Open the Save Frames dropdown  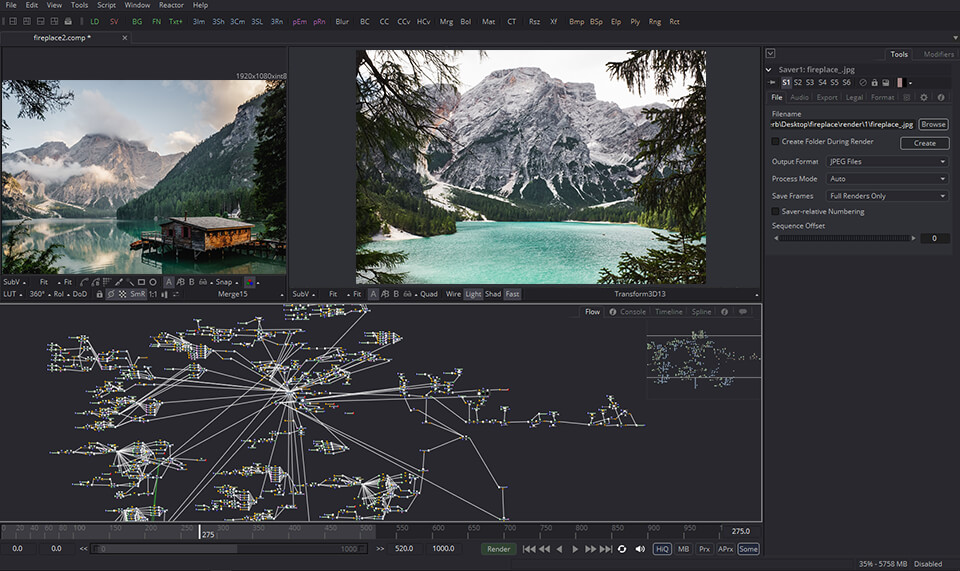point(886,196)
